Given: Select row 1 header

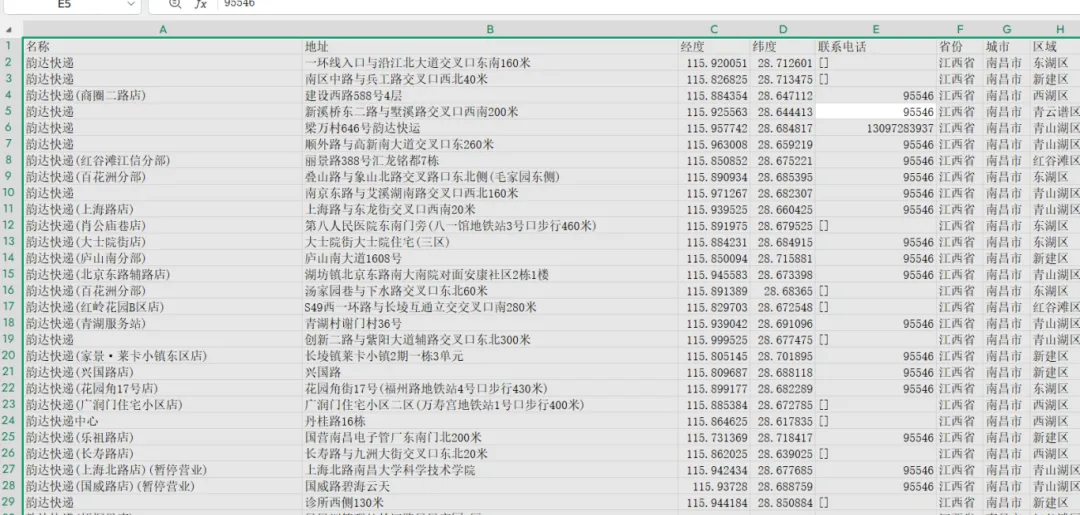Looking at the screenshot, I should (10, 46).
